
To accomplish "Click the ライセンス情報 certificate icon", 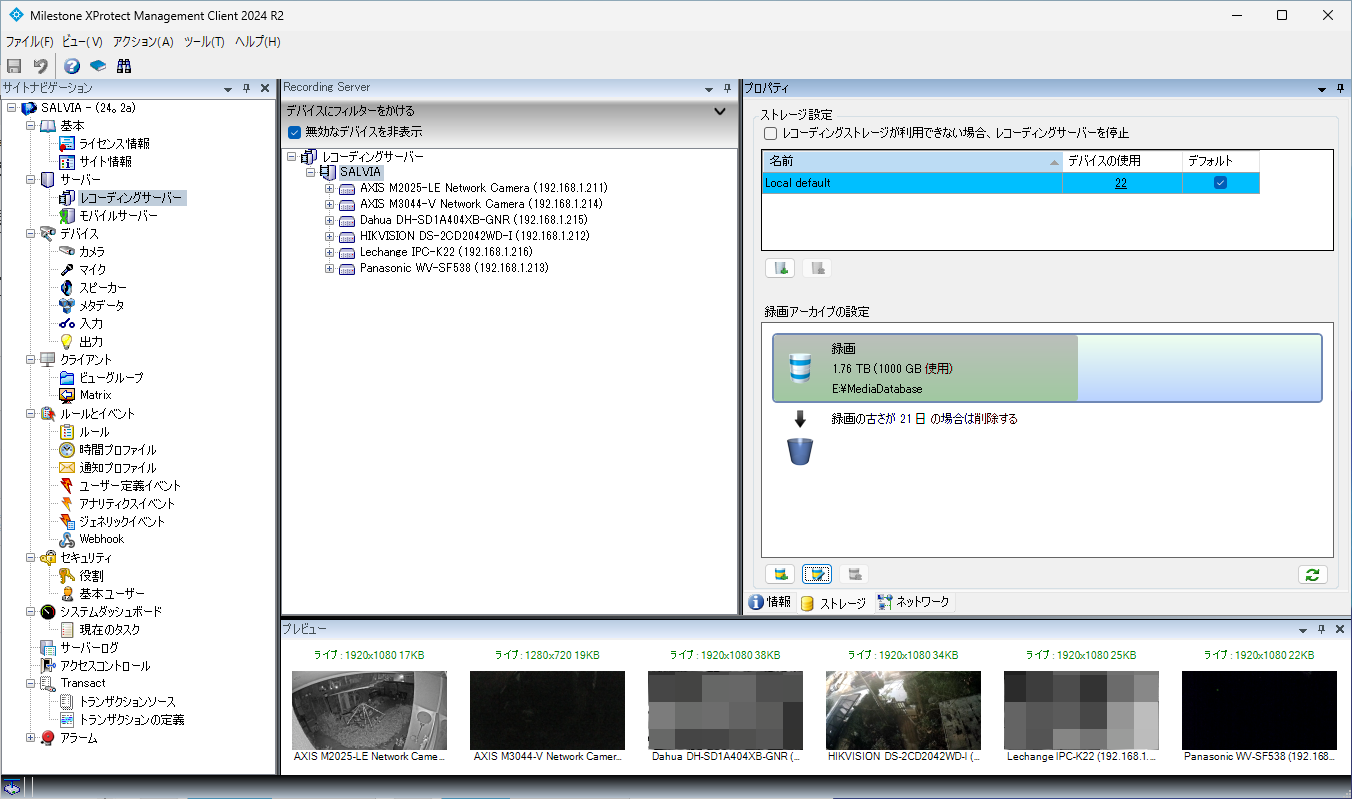I will [67, 144].
